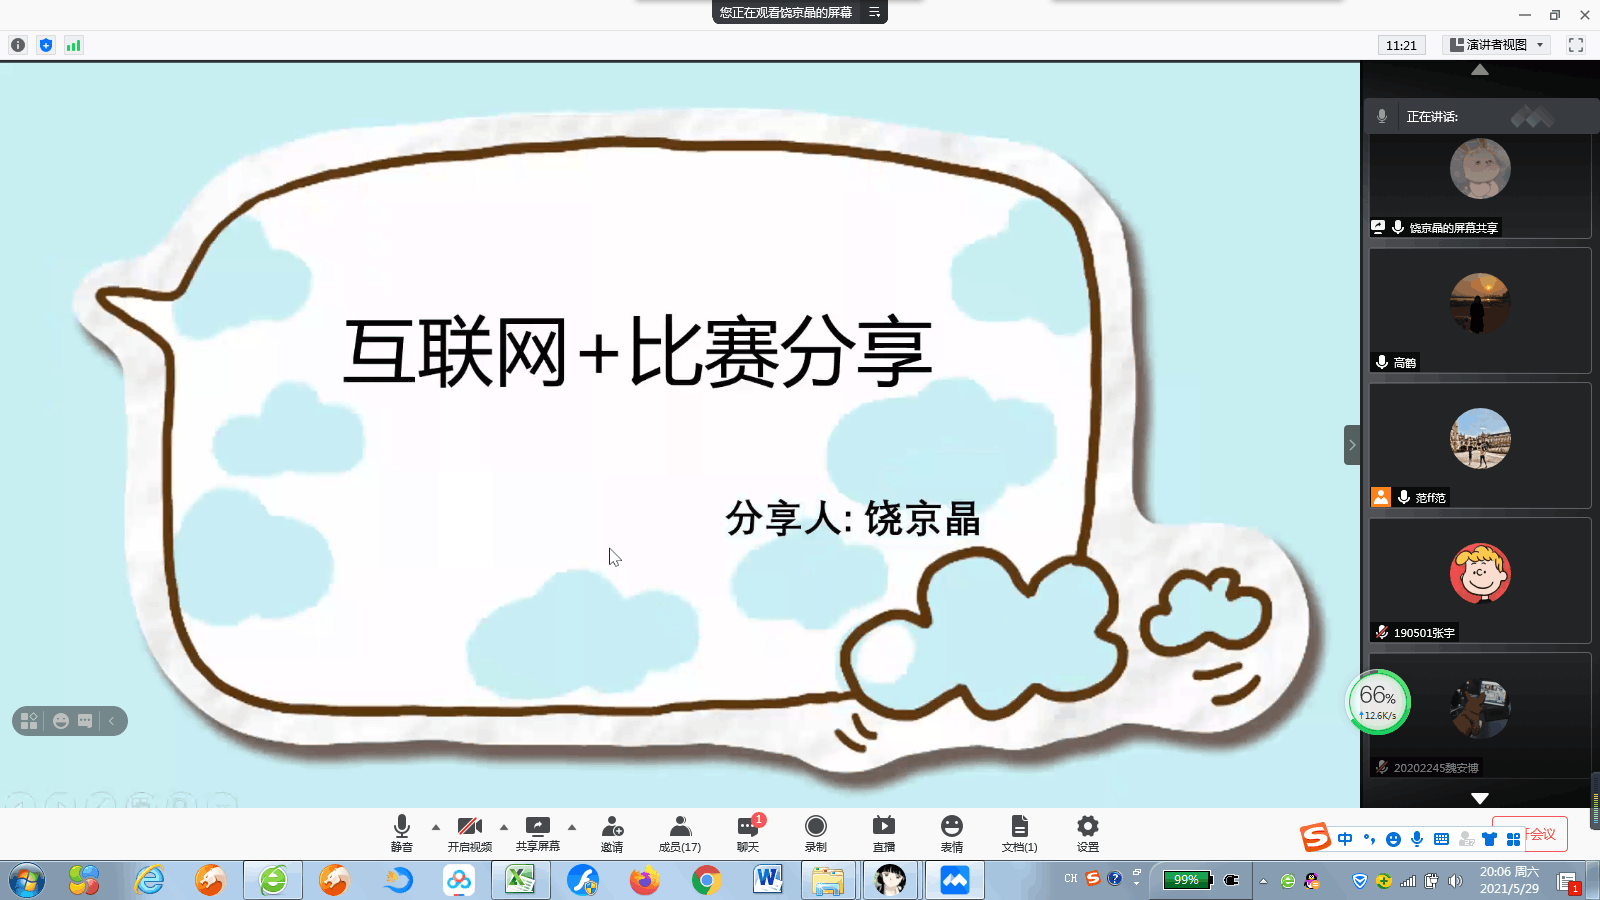Select 高鹤's participant video thumbnail
Screen dimensions: 1600x900
coord(1480,310)
